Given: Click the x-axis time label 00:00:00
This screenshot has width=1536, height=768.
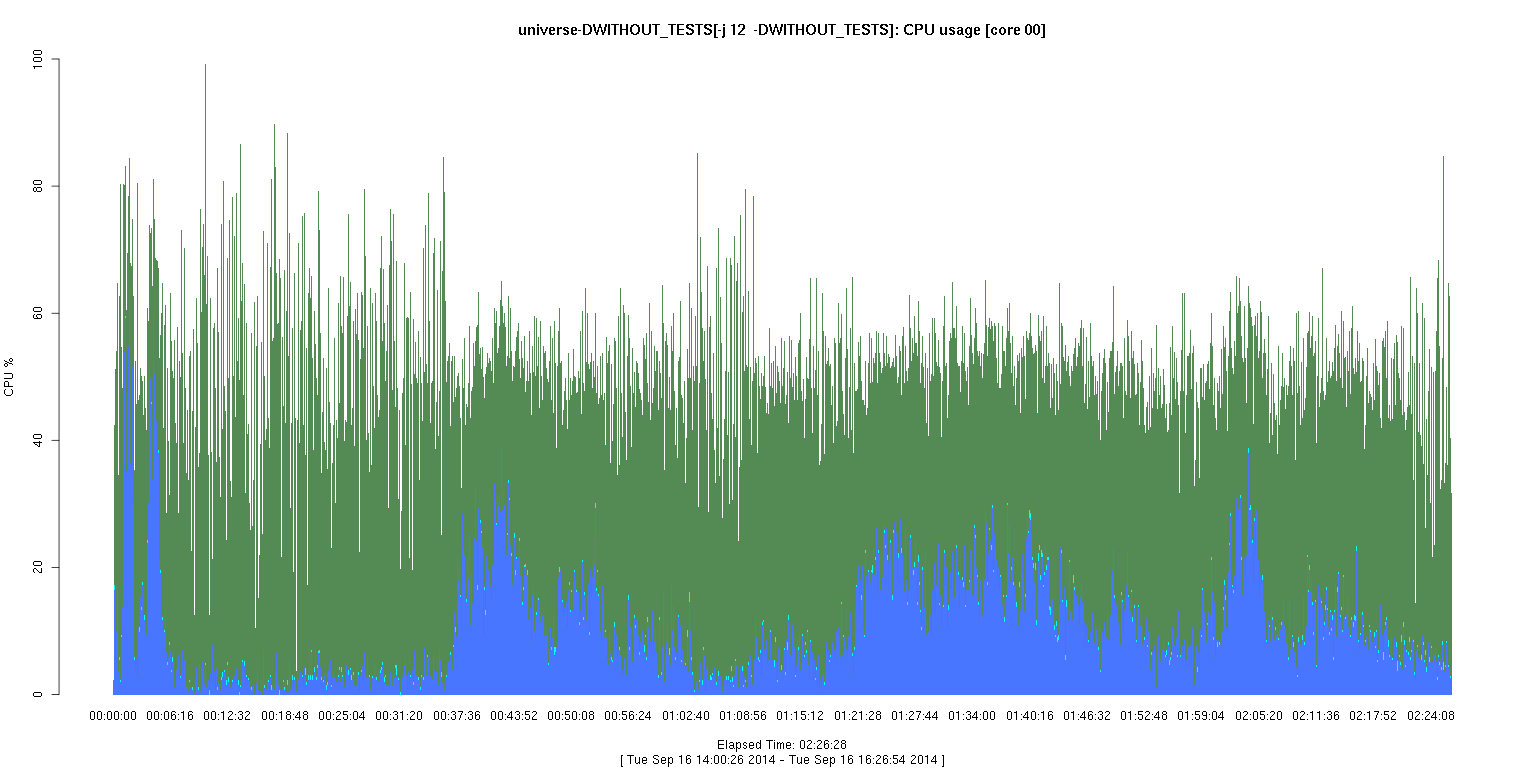Looking at the screenshot, I should 113,716.
